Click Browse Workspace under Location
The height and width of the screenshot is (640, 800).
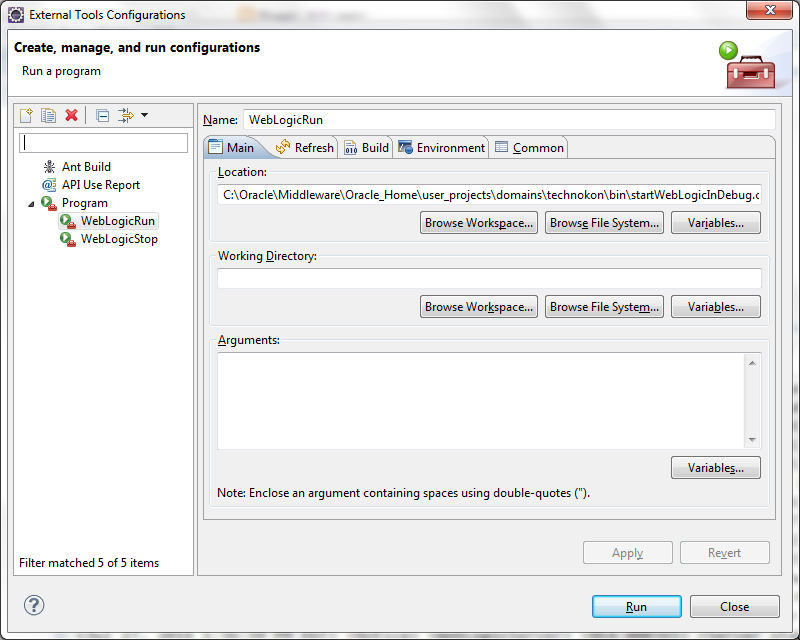[x=478, y=222]
